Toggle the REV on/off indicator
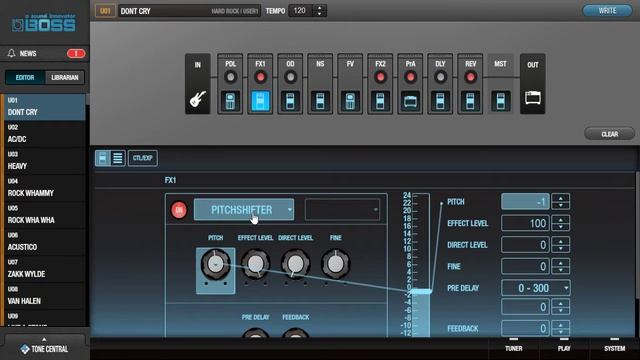Screen dimensions: 640x360 470,77
